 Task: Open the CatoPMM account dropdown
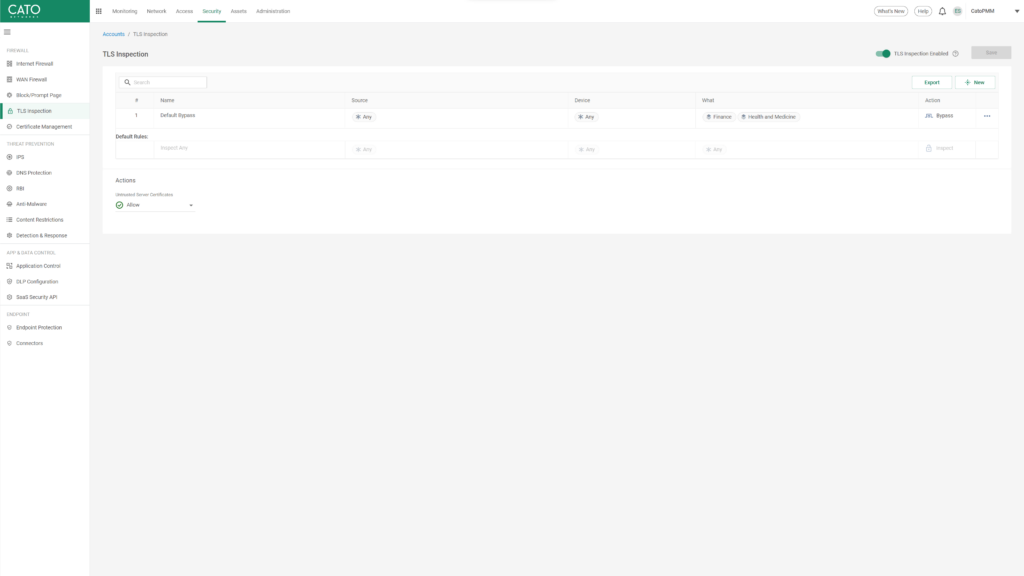tap(984, 11)
